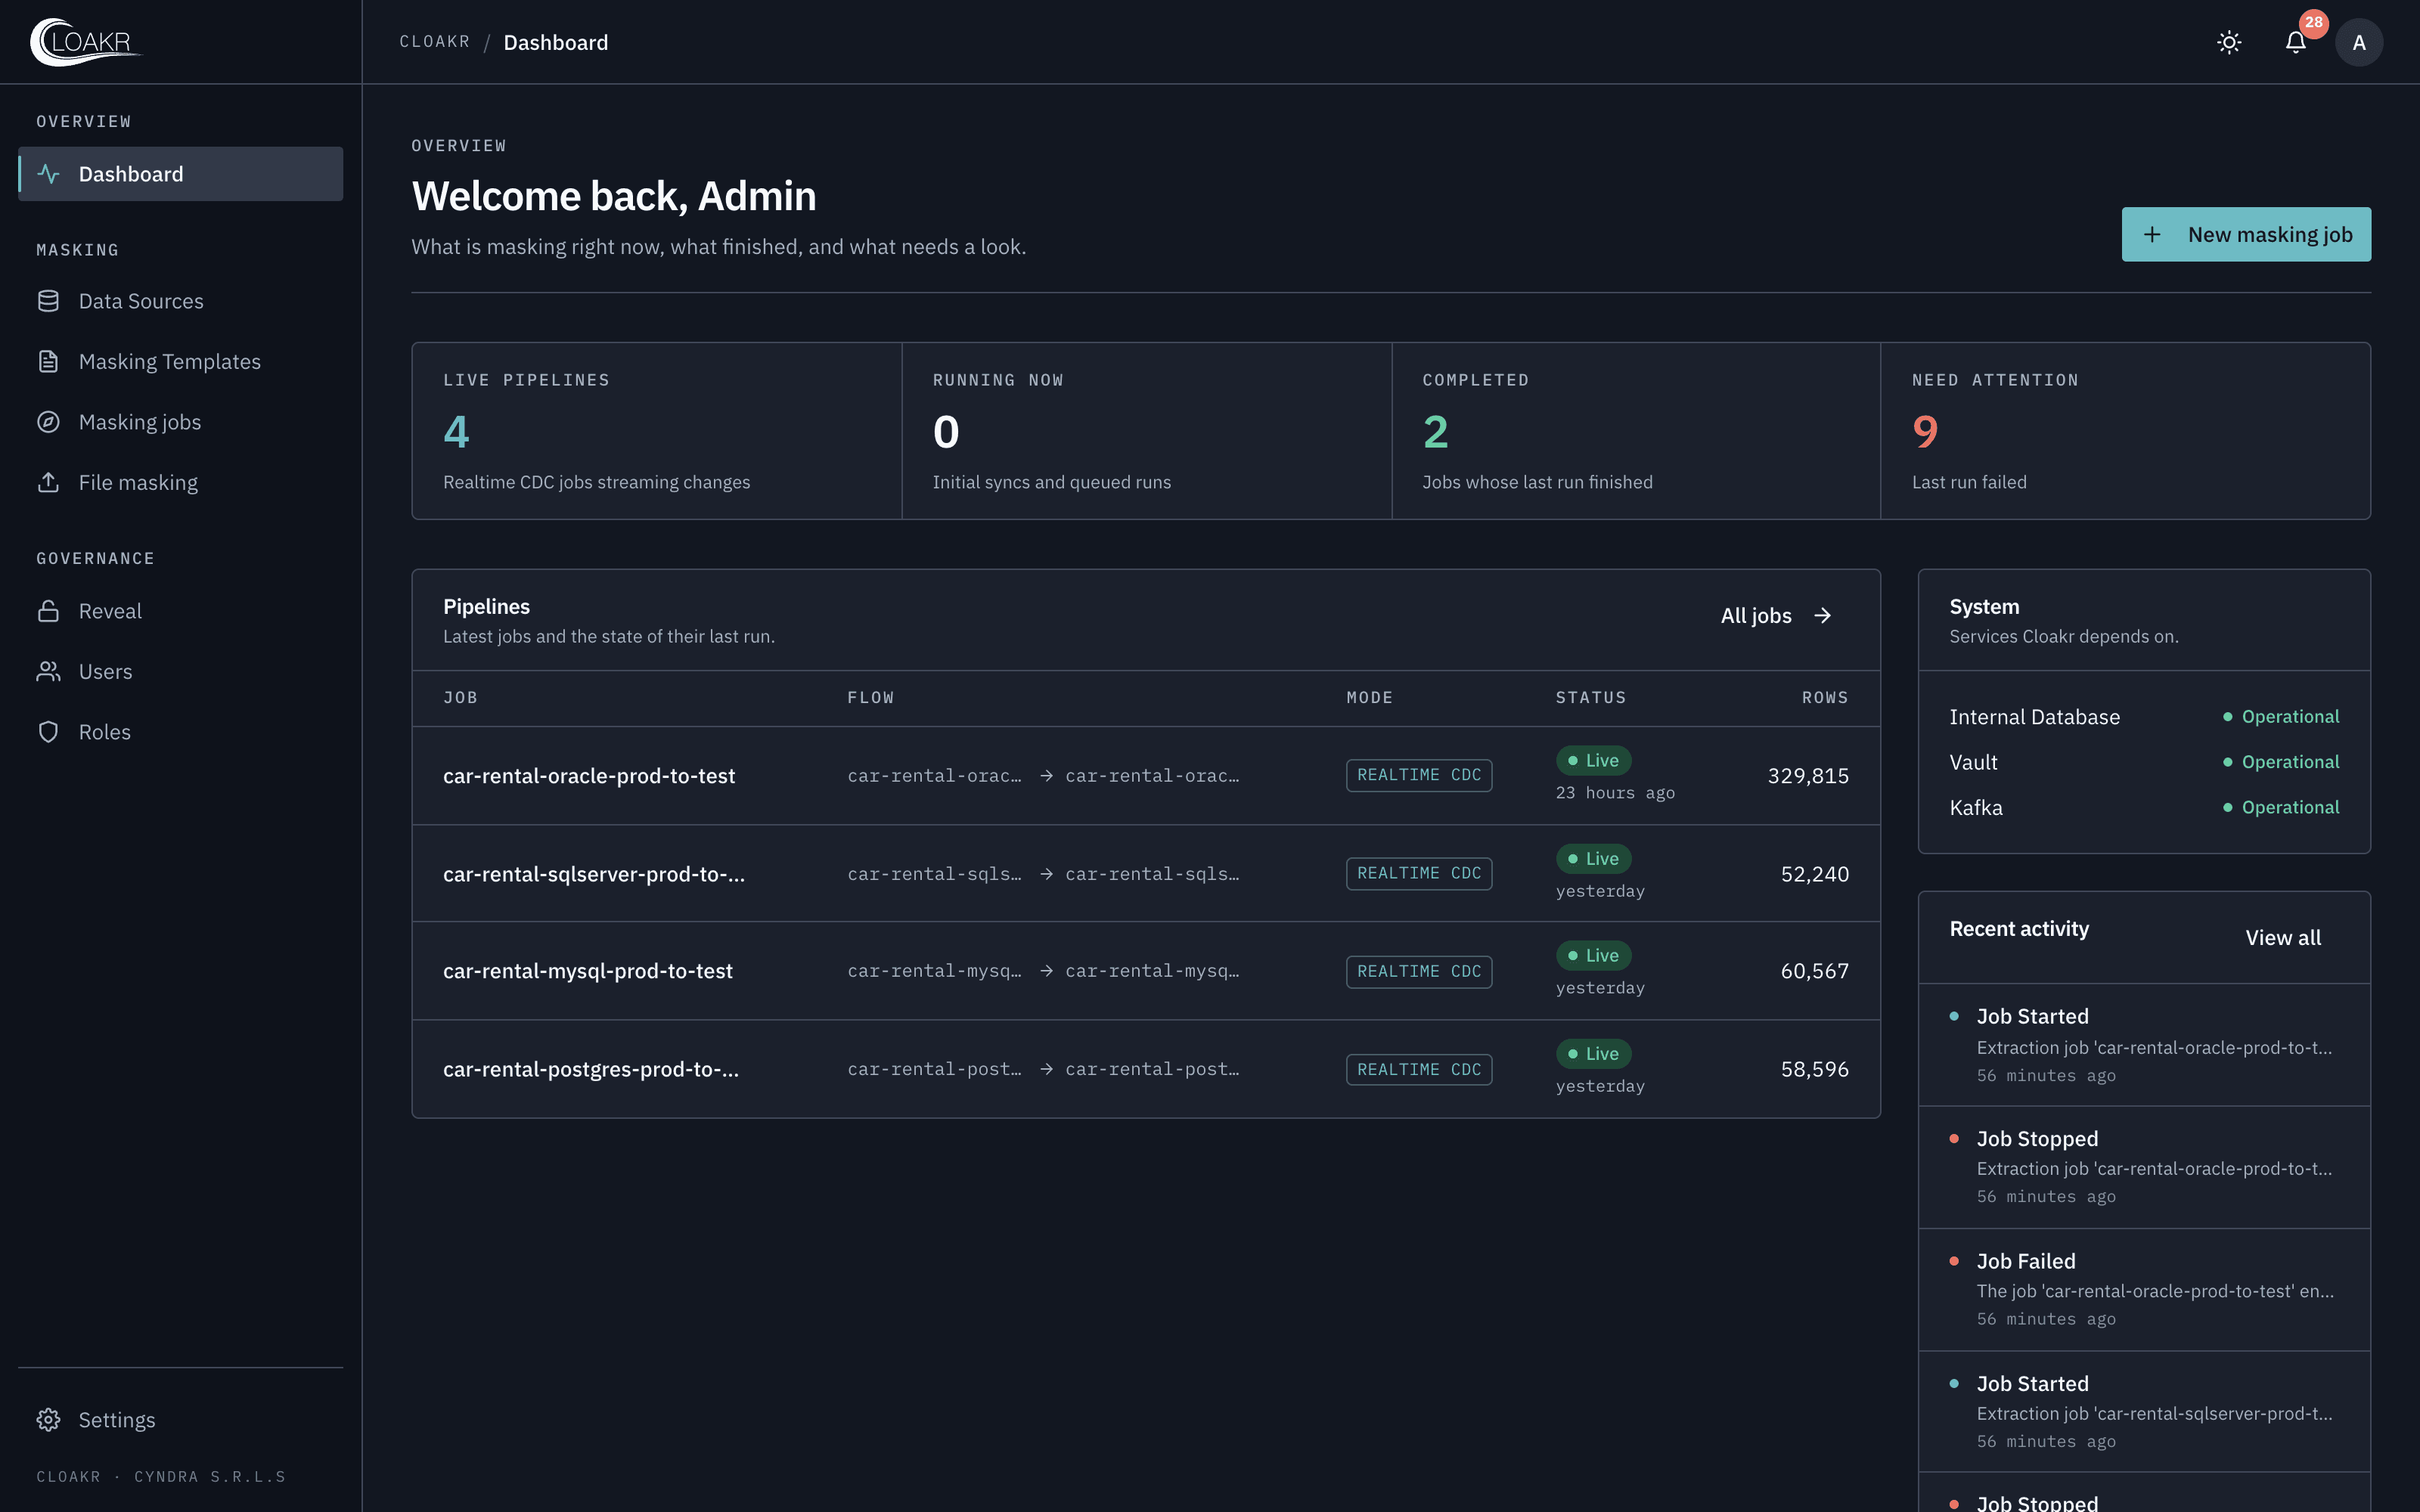The width and height of the screenshot is (2420, 1512).
Task: Click the Data Sources database icon
Action: pyautogui.click(x=48, y=301)
